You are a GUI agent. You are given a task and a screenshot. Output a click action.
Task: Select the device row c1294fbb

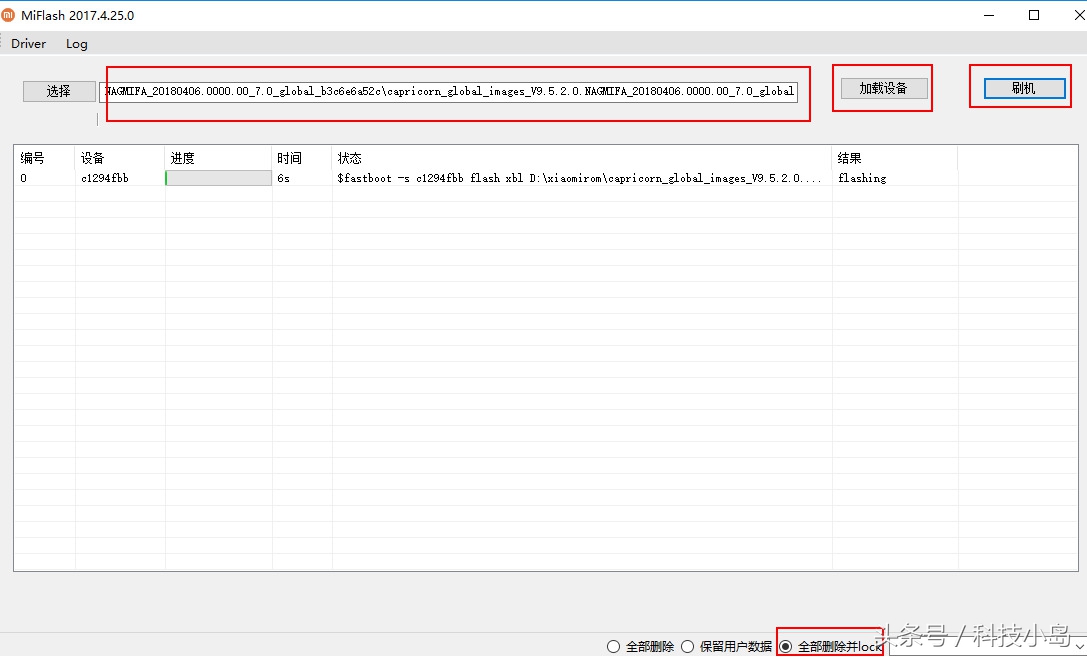(118, 177)
